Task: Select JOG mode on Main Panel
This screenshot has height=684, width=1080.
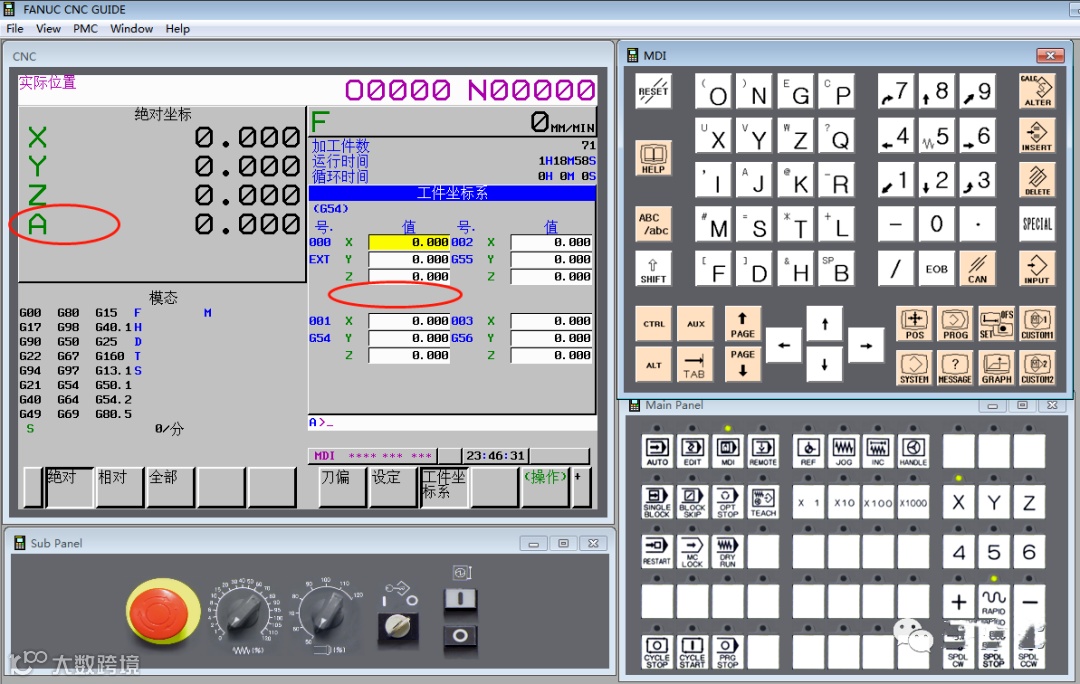Action: (x=843, y=451)
